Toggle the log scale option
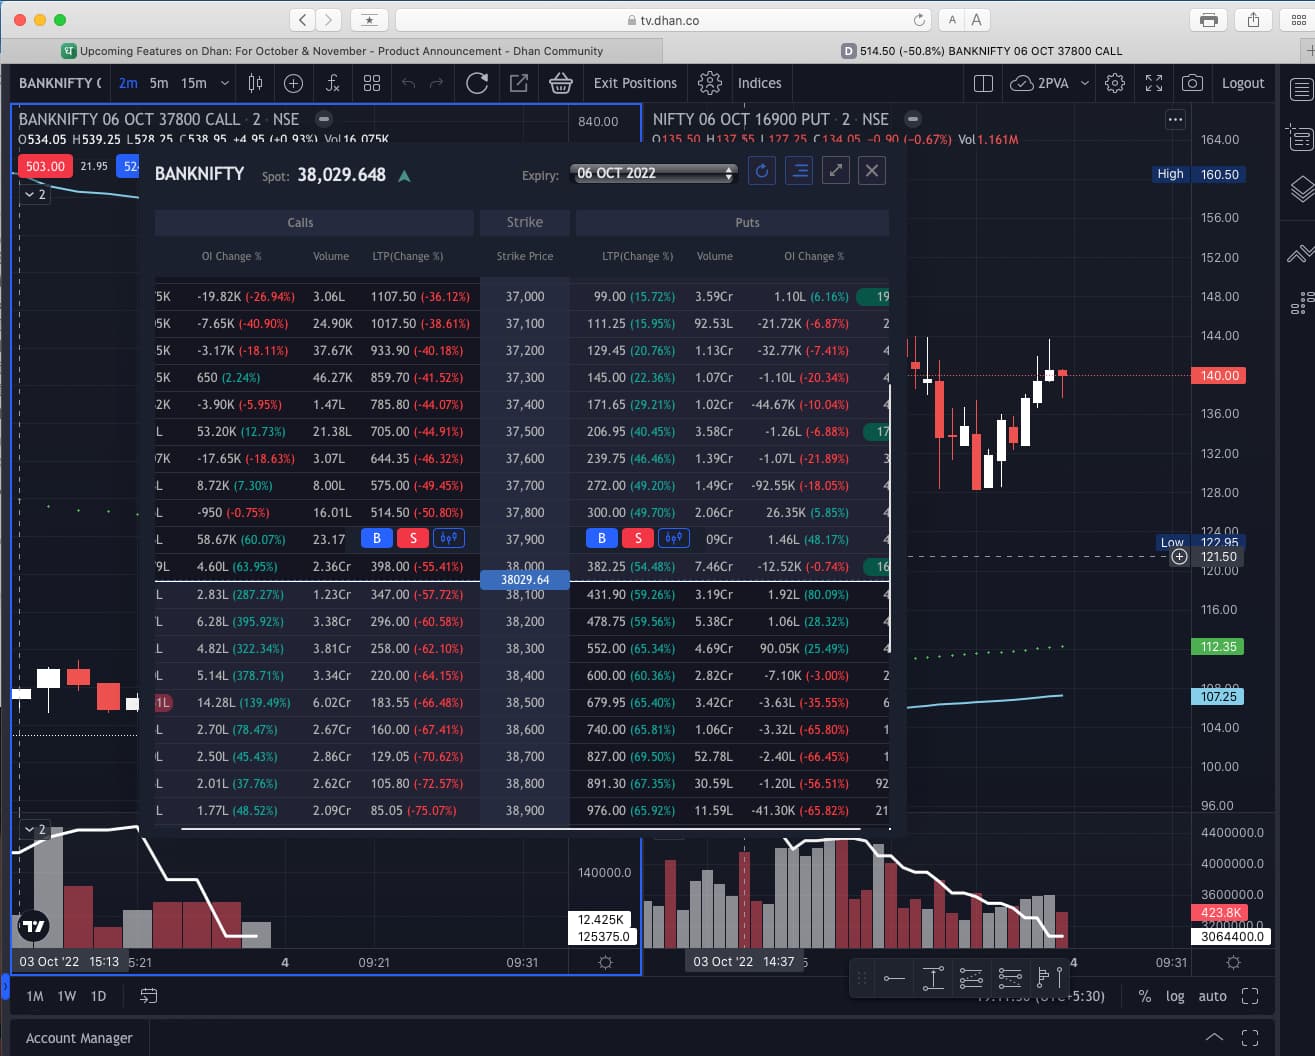The height and width of the screenshot is (1056, 1315). (1175, 996)
